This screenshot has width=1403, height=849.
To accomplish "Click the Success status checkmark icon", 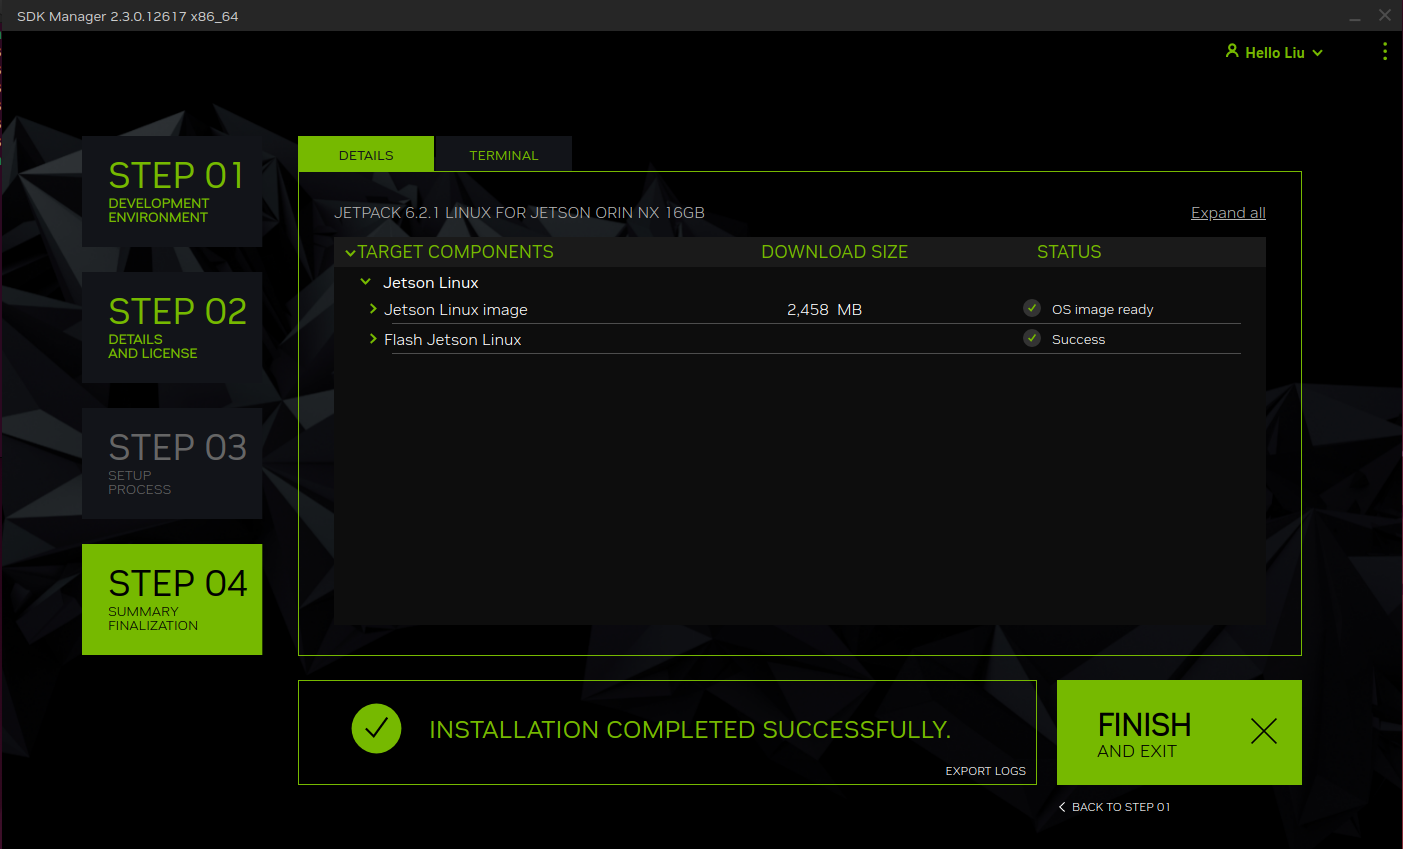I will click(1032, 338).
